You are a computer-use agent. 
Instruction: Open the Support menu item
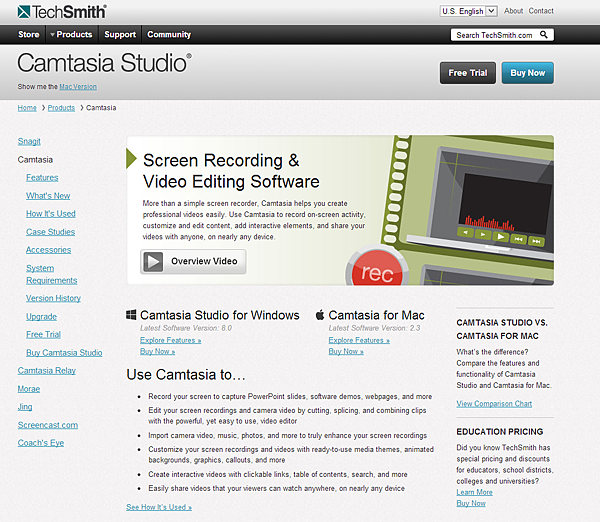(x=120, y=34)
